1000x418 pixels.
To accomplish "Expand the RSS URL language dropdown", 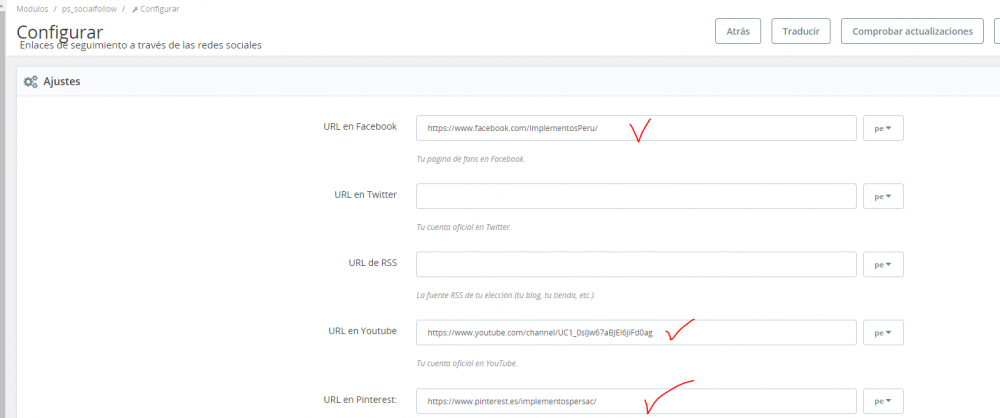I will (883, 265).
